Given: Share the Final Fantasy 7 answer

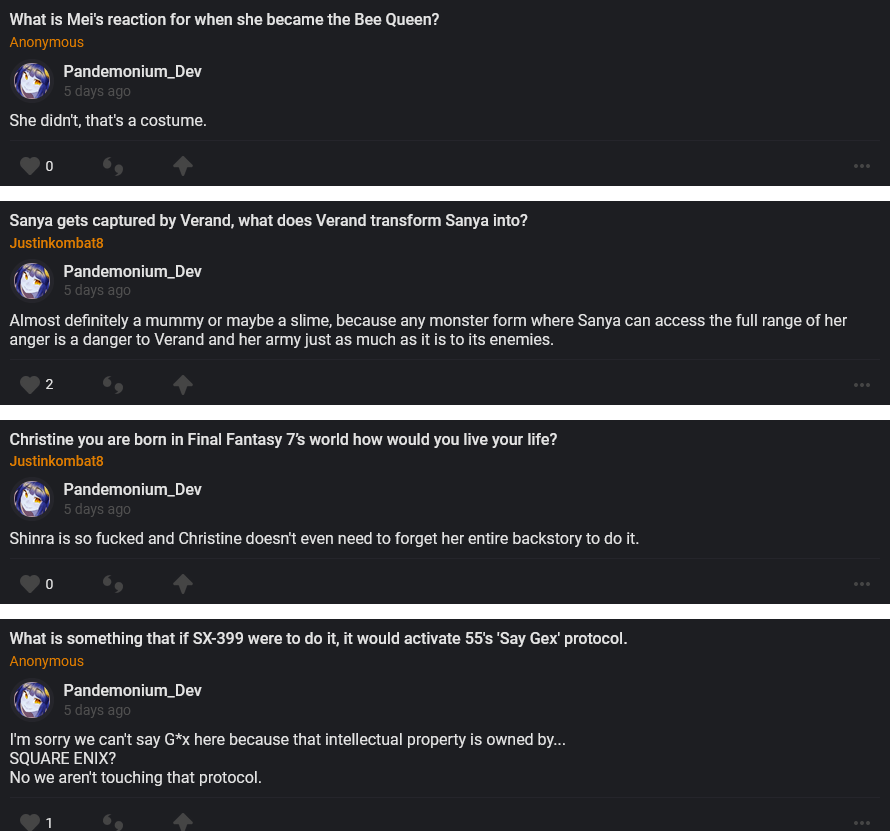Looking at the screenshot, I should (x=182, y=584).
